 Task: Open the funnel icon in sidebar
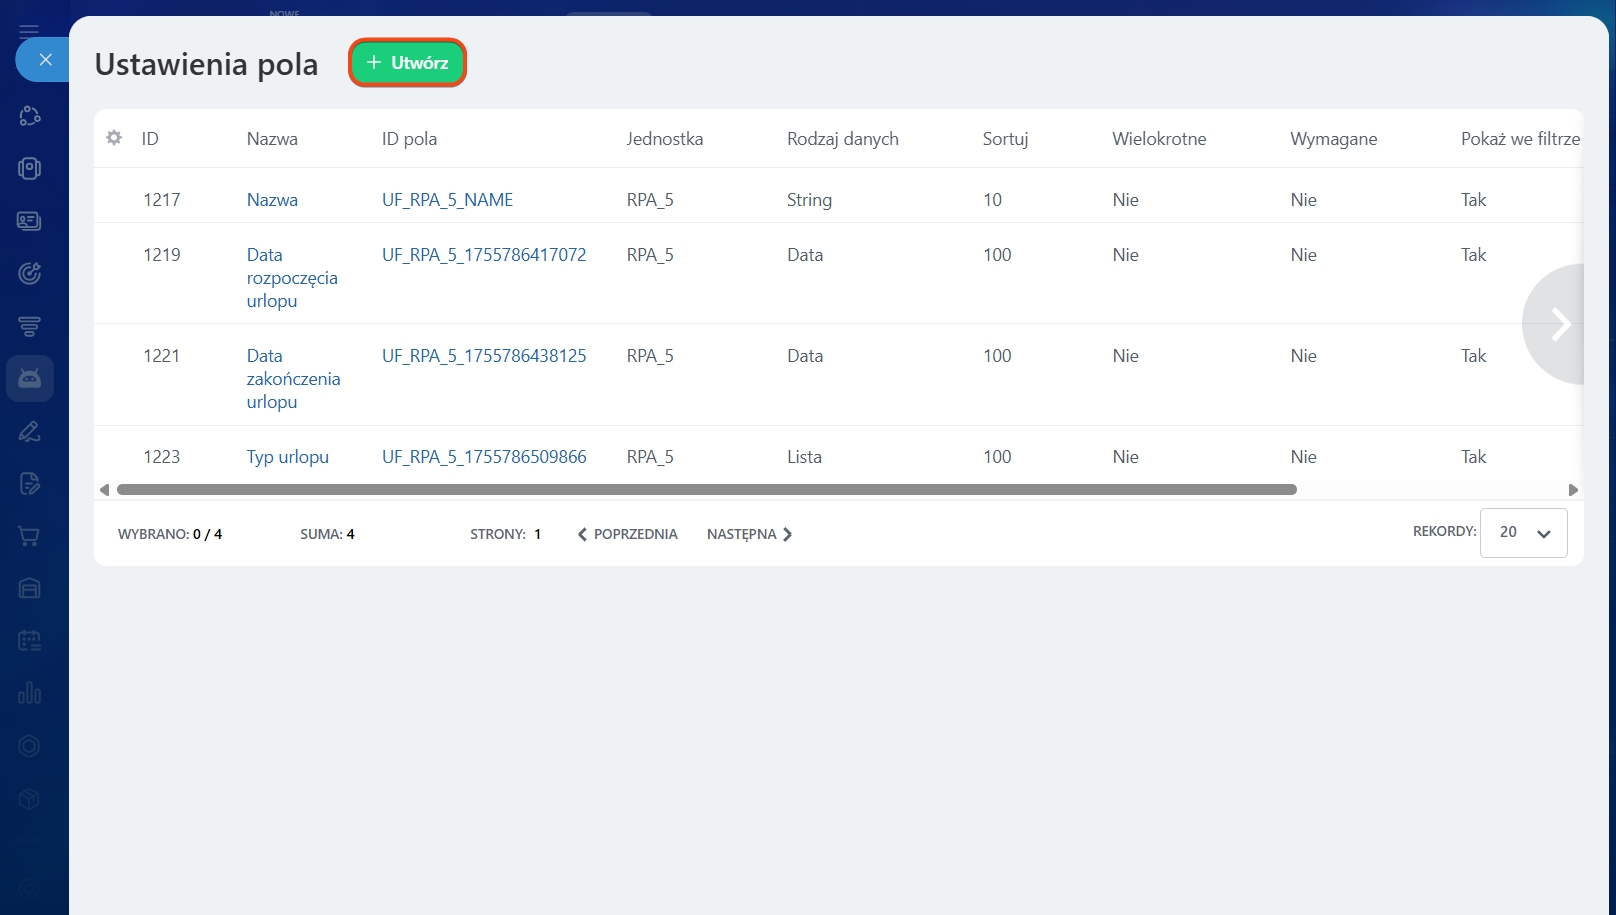[x=30, y=326]
